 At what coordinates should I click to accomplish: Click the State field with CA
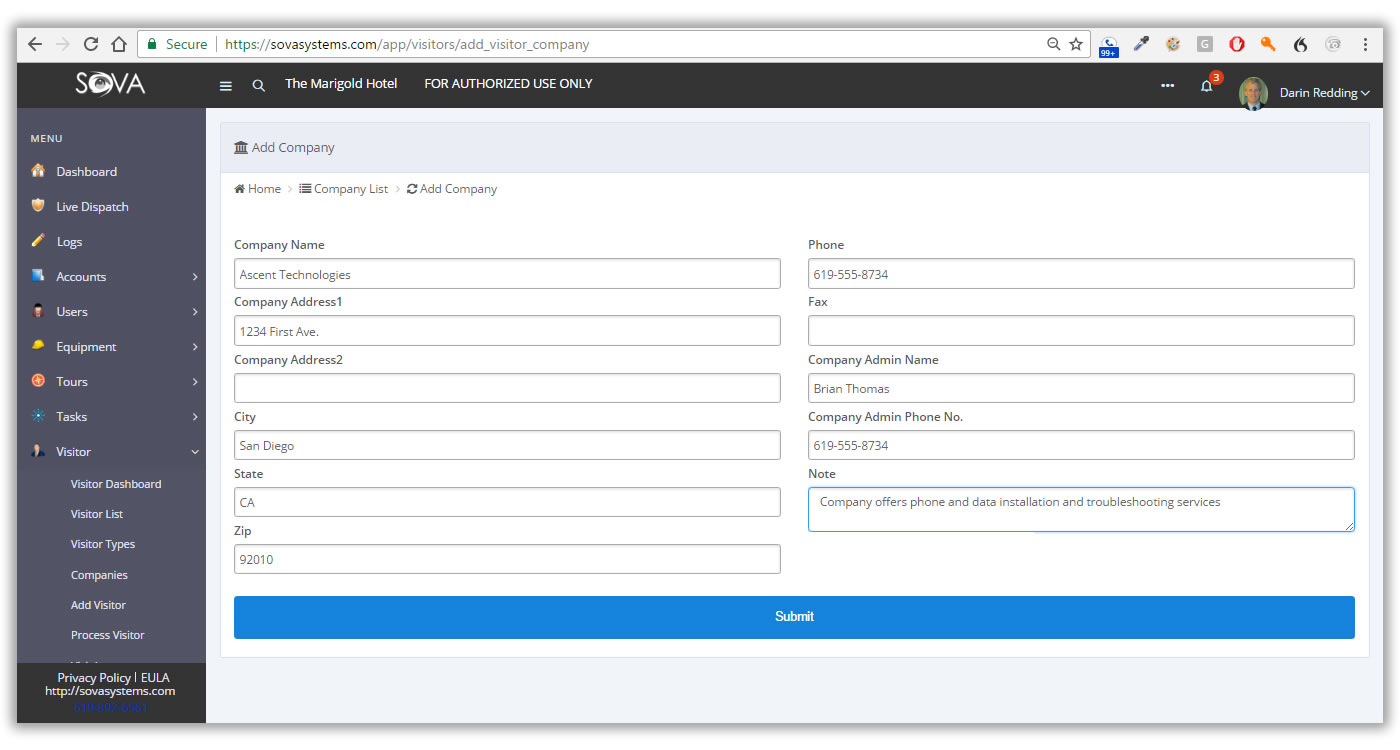(507, 502)
